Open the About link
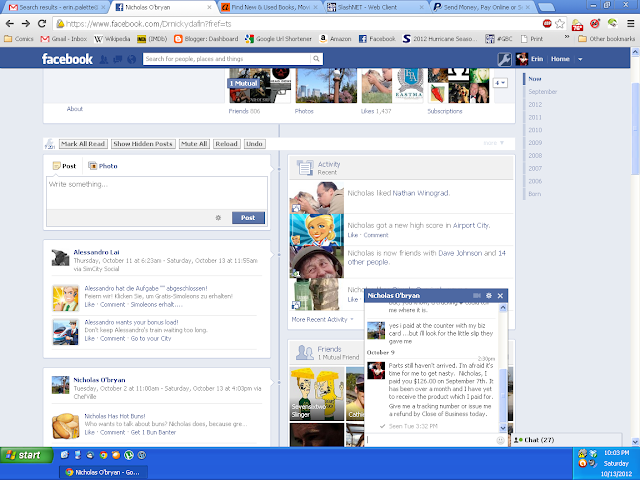 click(75, 109)
